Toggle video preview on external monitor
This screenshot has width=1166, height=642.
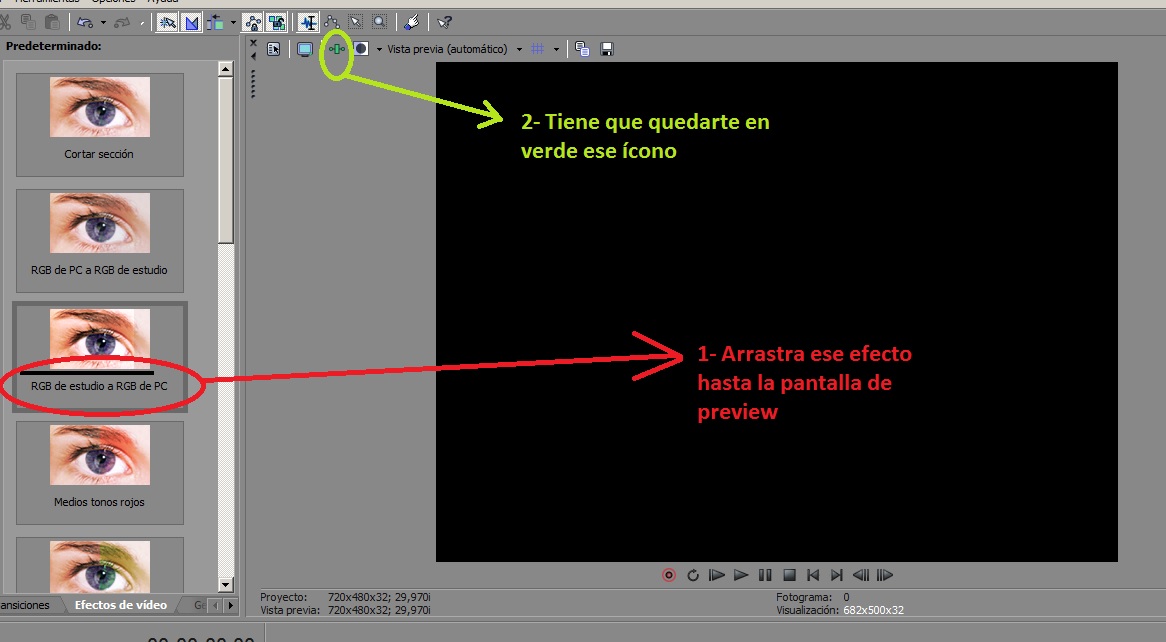tap(304, 49)
